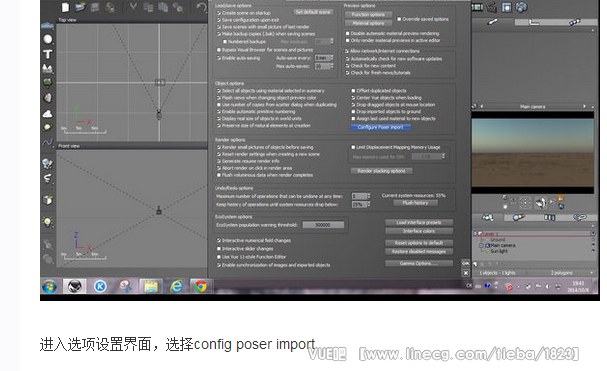Adjust the maximum undo operations stepper
607x371 pixels.
click(369, 196)
